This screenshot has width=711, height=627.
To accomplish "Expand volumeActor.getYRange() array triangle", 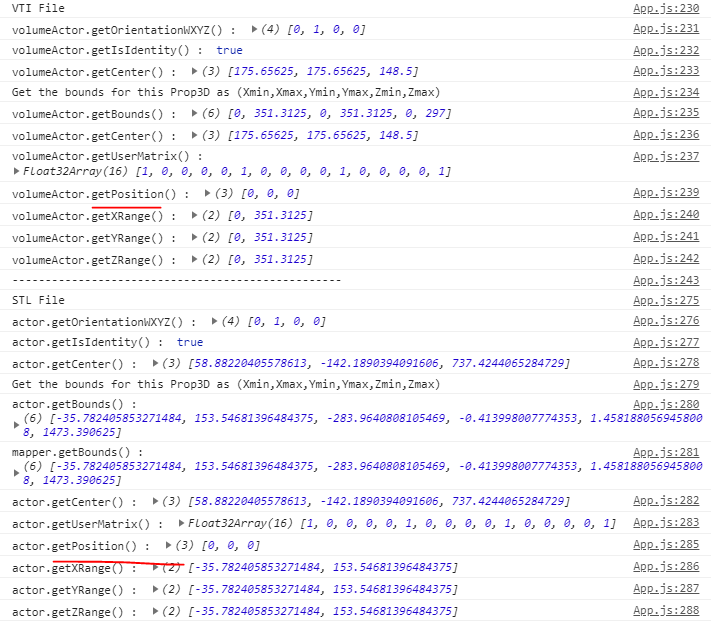I will 195,237.
